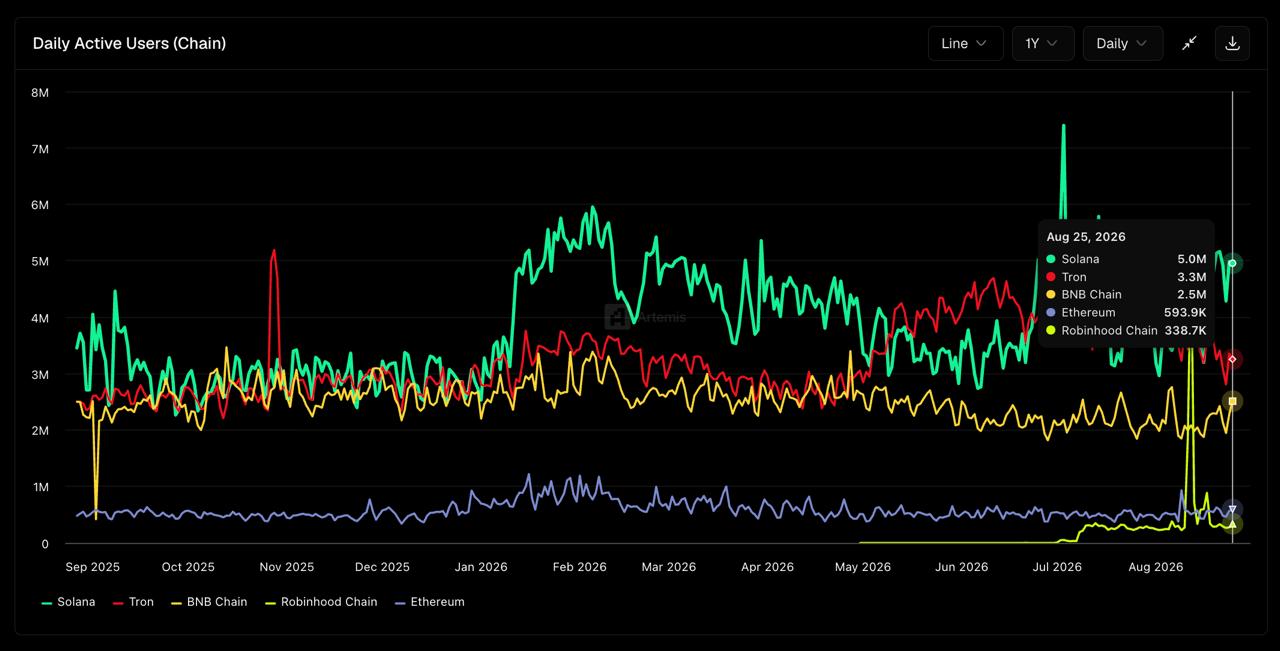
Task: Click the 5M y-axis label
Action: 40,261
